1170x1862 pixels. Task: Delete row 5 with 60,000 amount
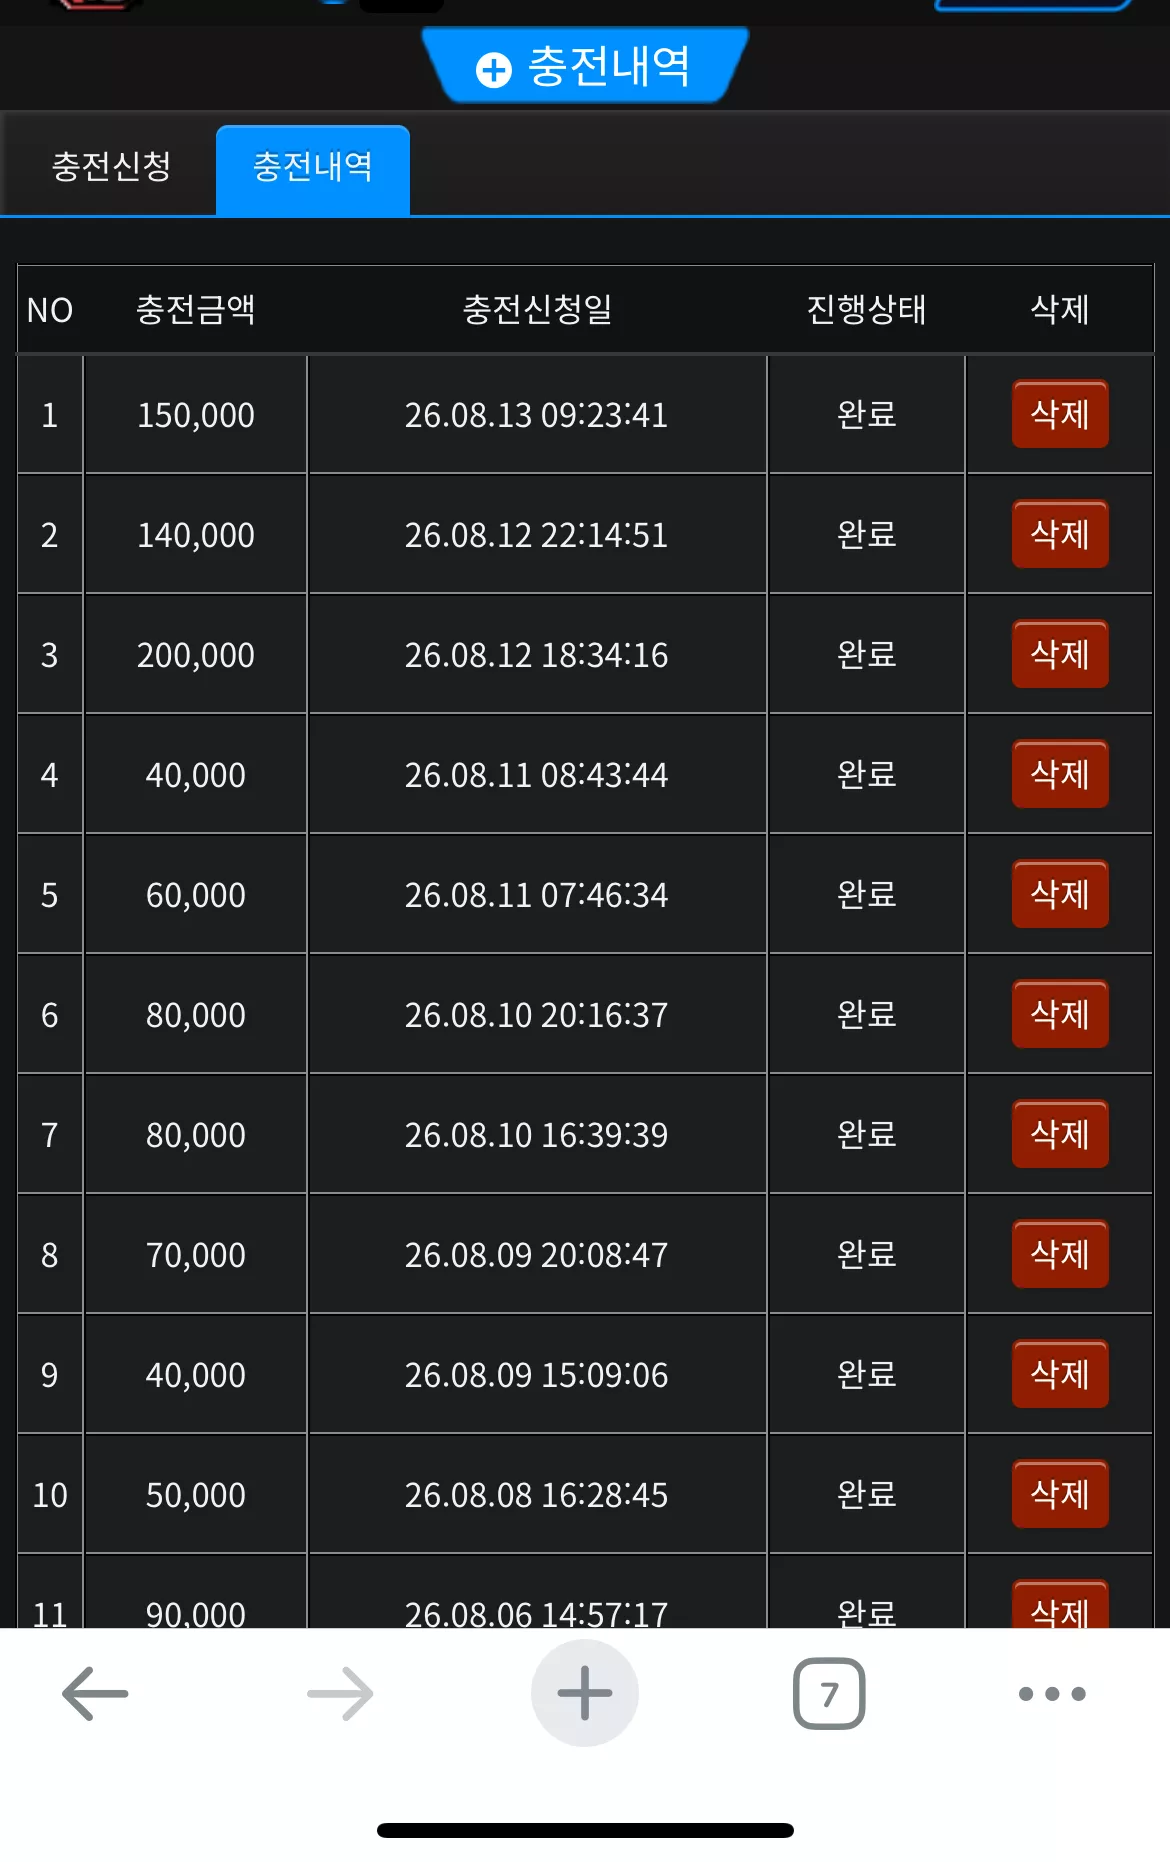point(1060,894)
